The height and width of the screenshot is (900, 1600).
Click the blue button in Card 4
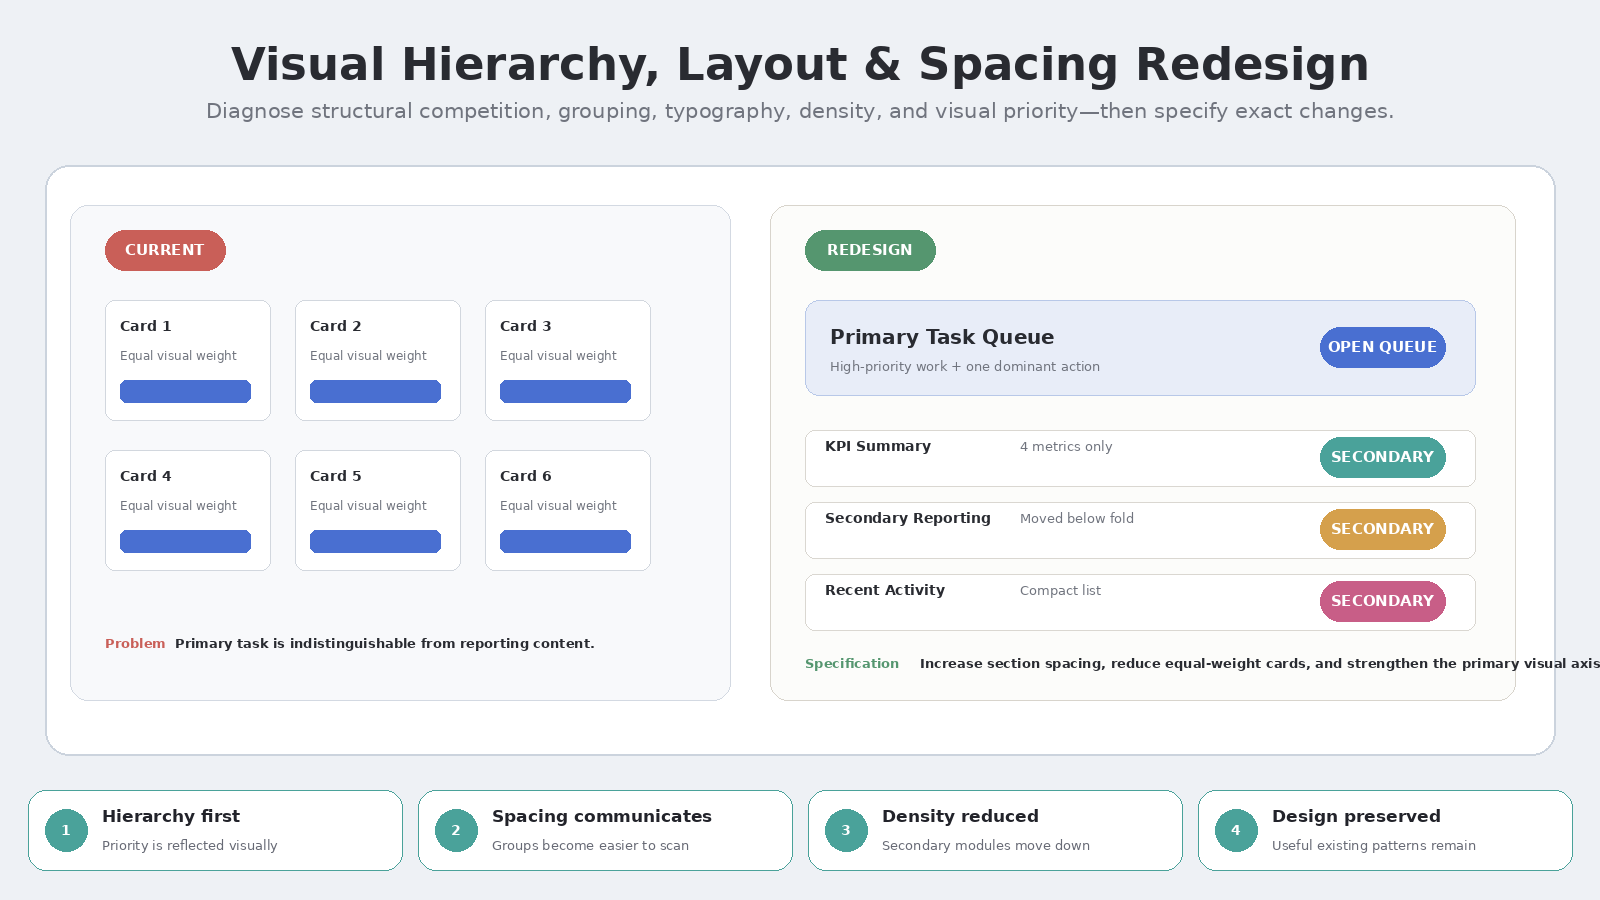[x=185, y=541]
